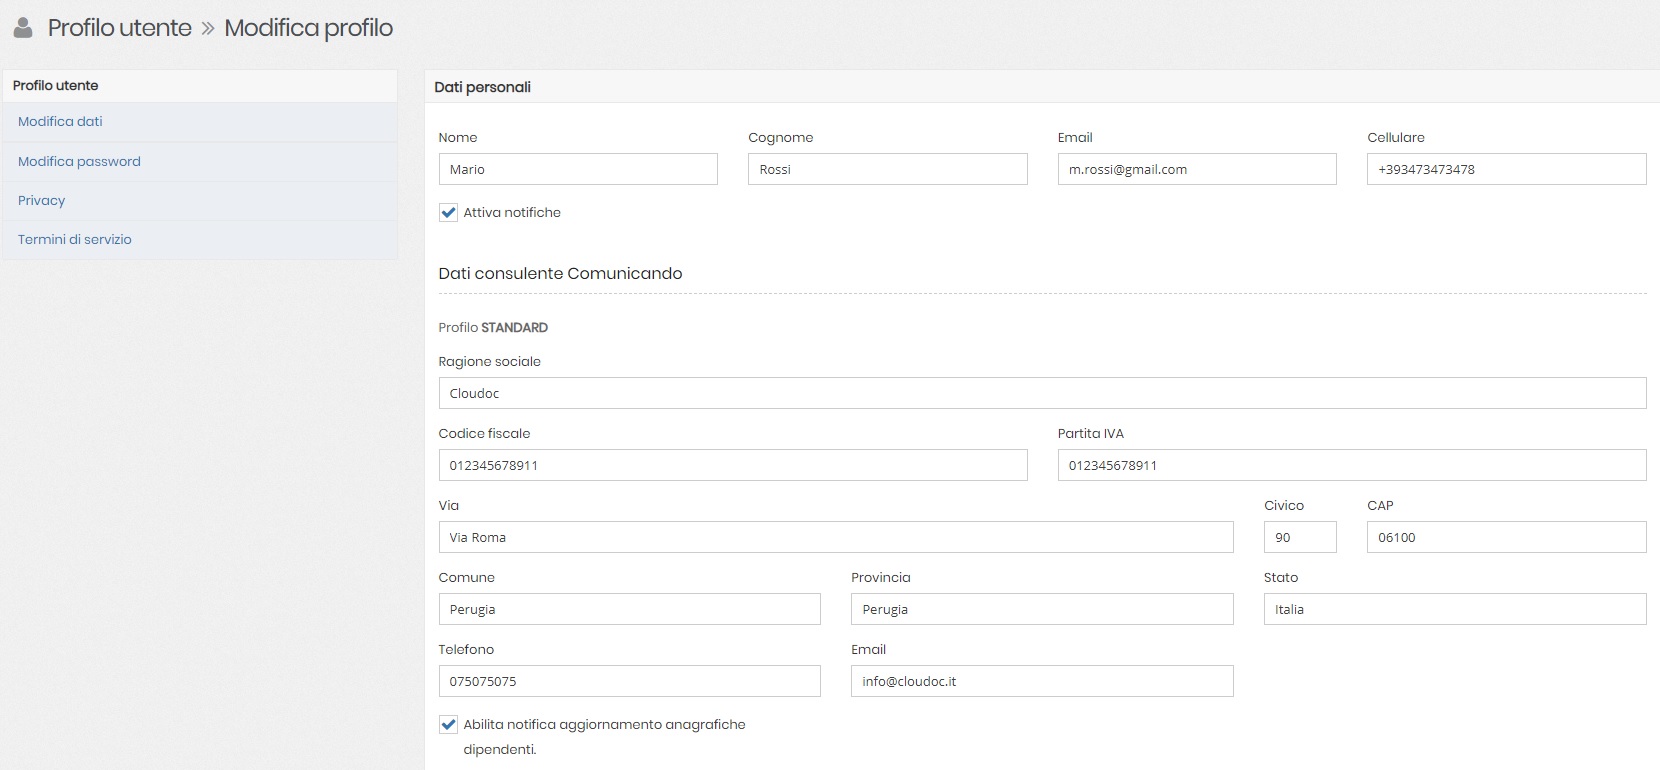Click the Civico number field

[1299, 537]
